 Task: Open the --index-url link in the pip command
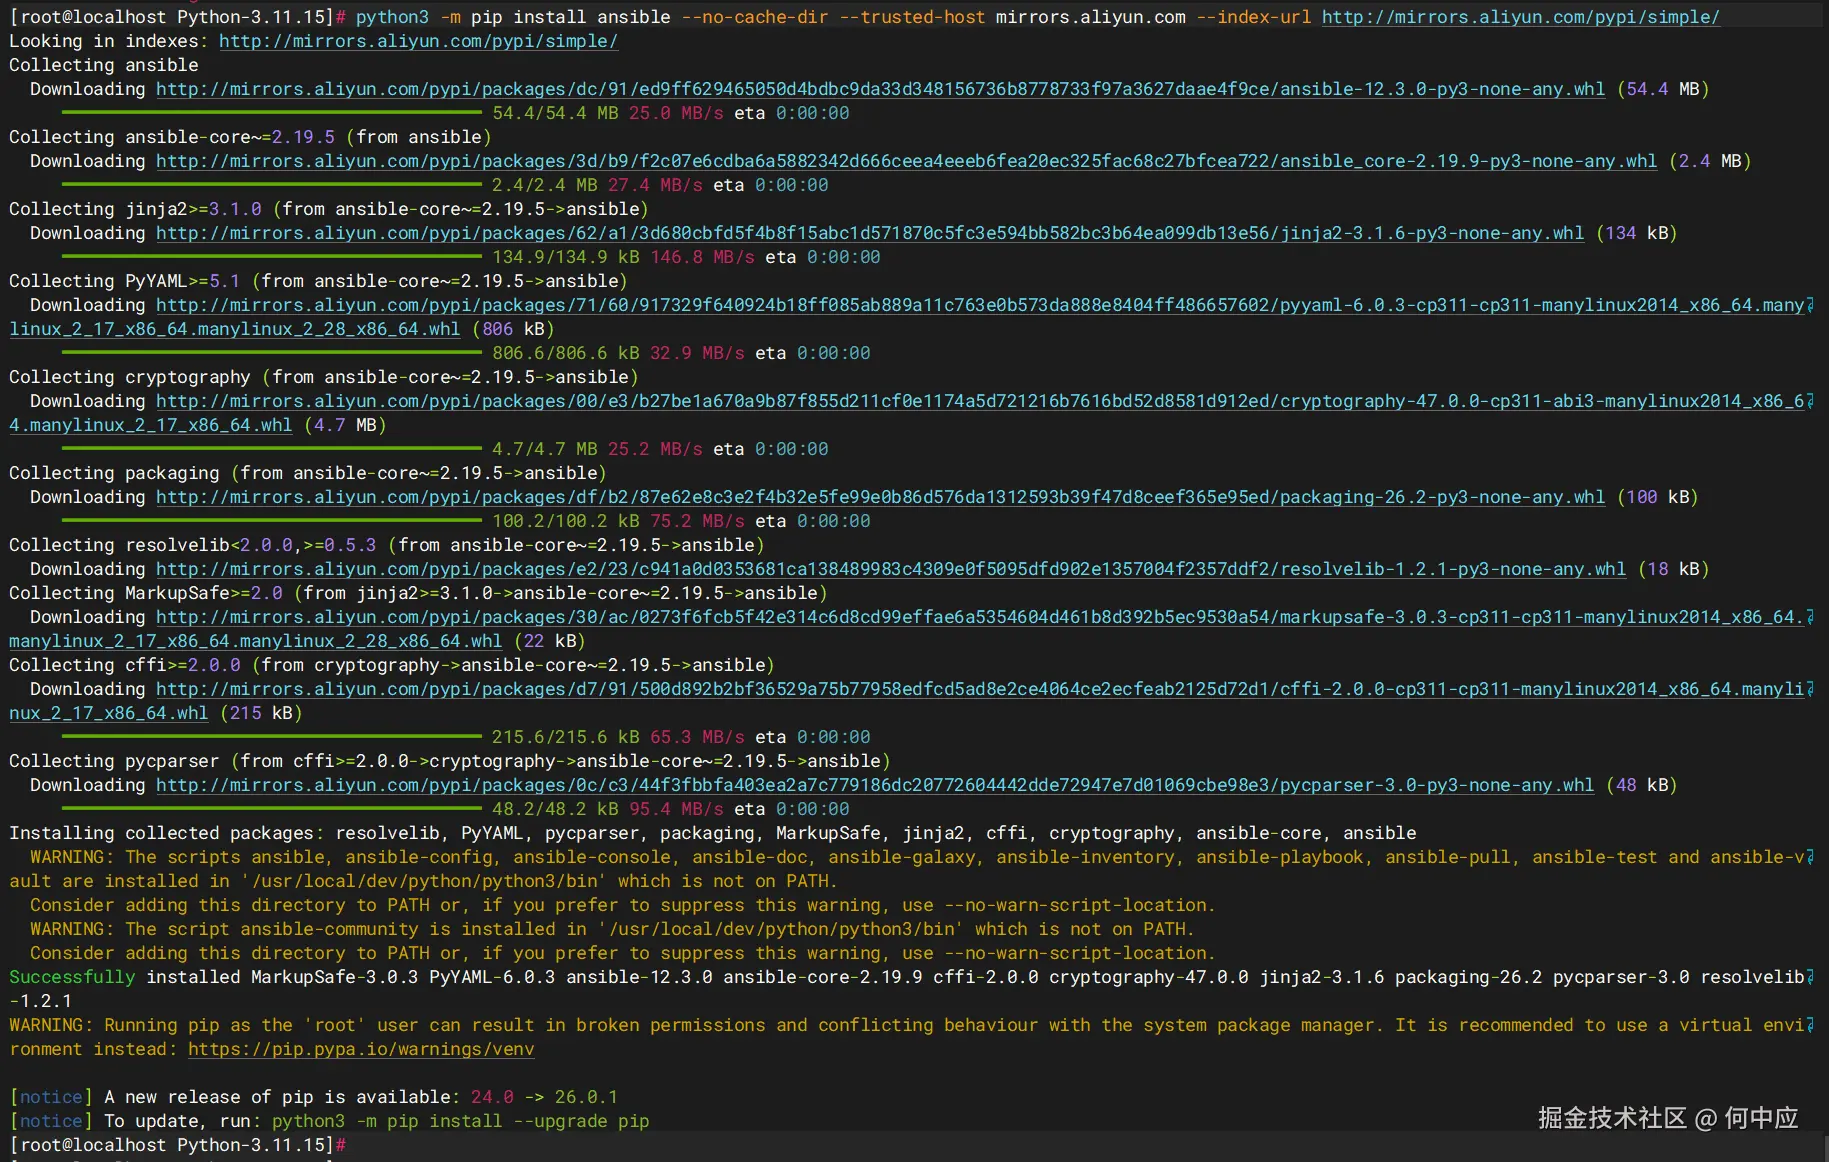1521,17
